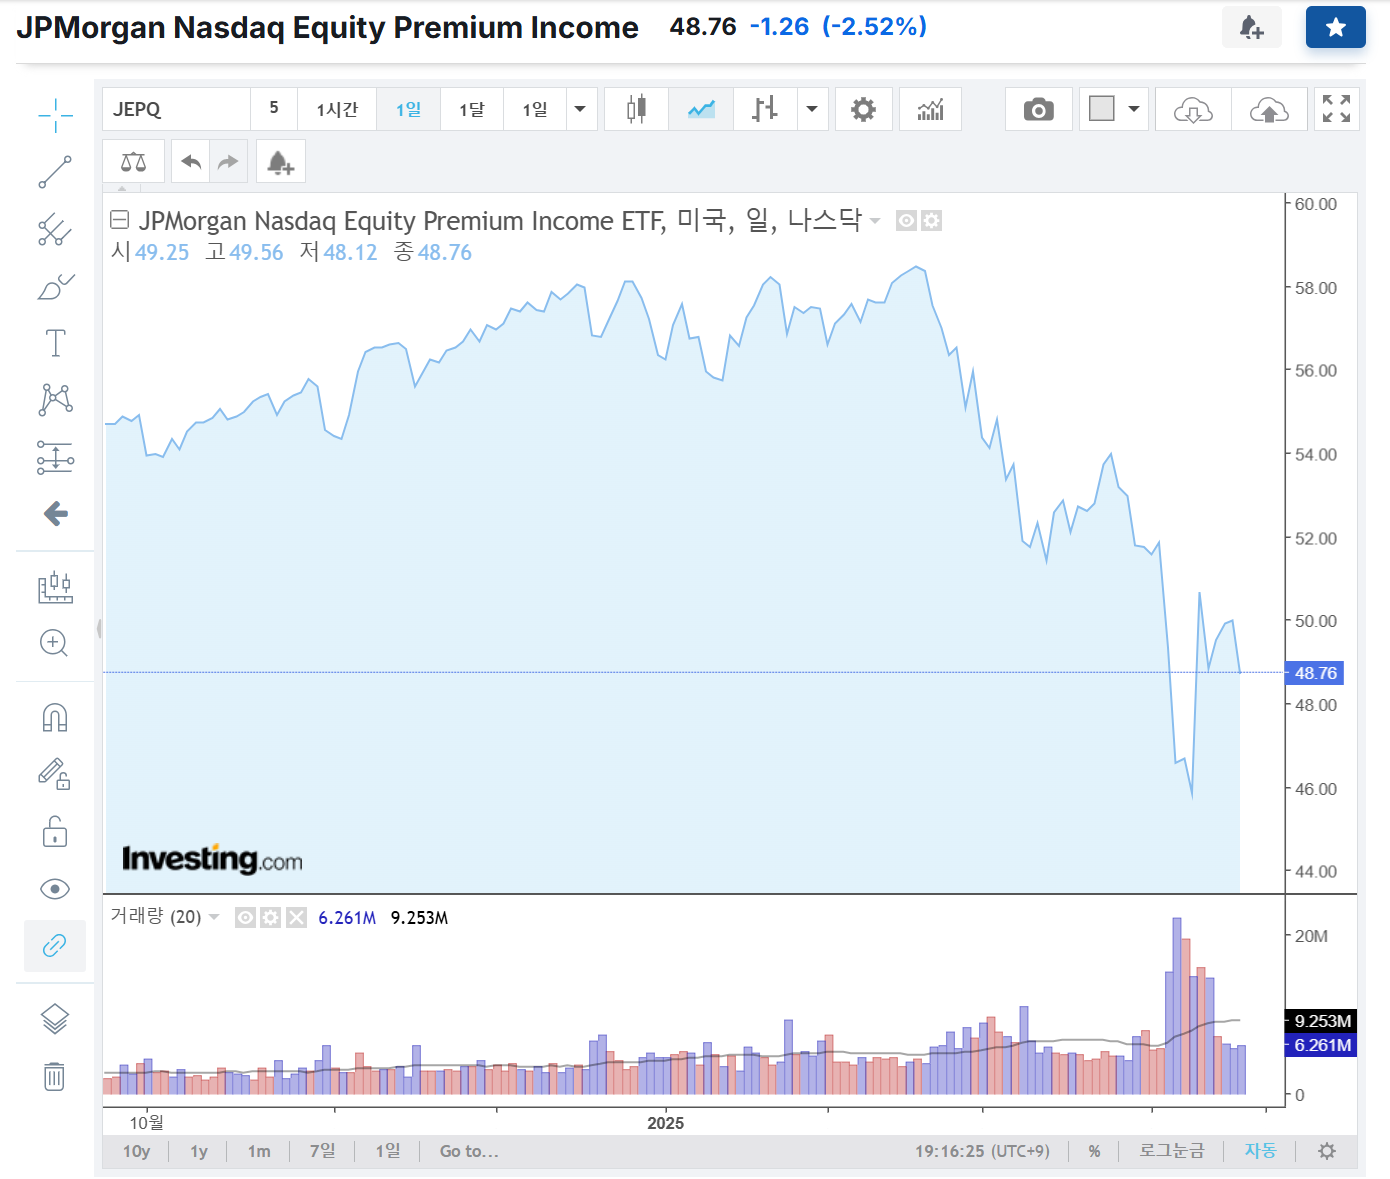The height and width of the screenshot is (1179, 1390).
Task: Toggle percent scale mode
Action: pyautogui.click(x=1094, y=1151)
